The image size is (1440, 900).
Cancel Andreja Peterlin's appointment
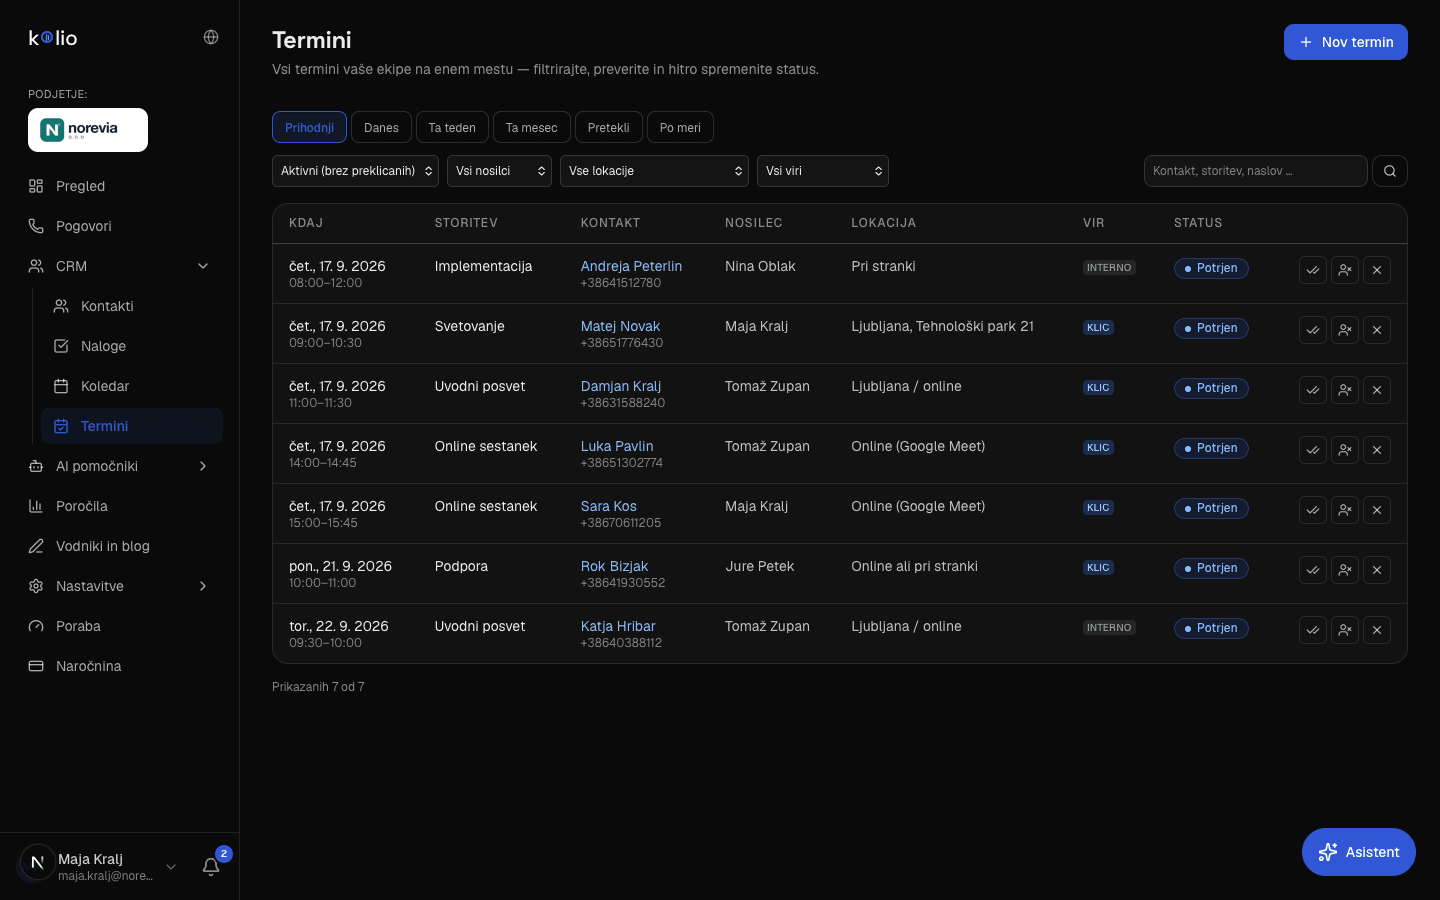(x=1377, y=270)
